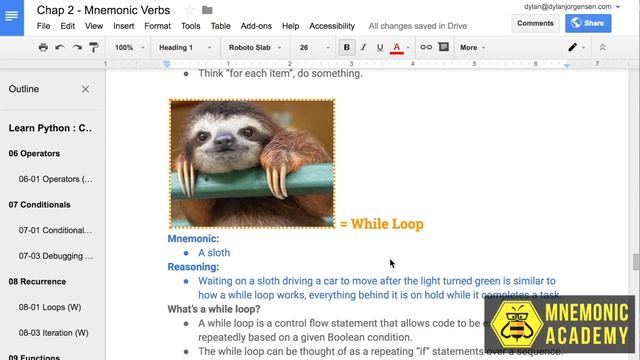Viewport: 640px width, 360px height.
Task: Open the Docs home hamburger icon
Action: click(11, 16)
